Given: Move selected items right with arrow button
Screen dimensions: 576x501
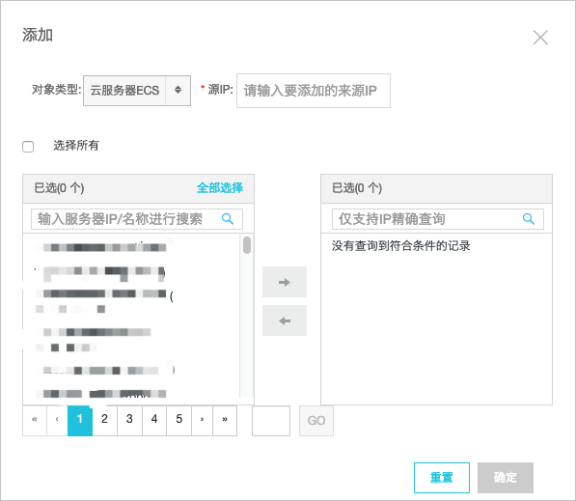Looking at the screenshot, I should 284,282.
